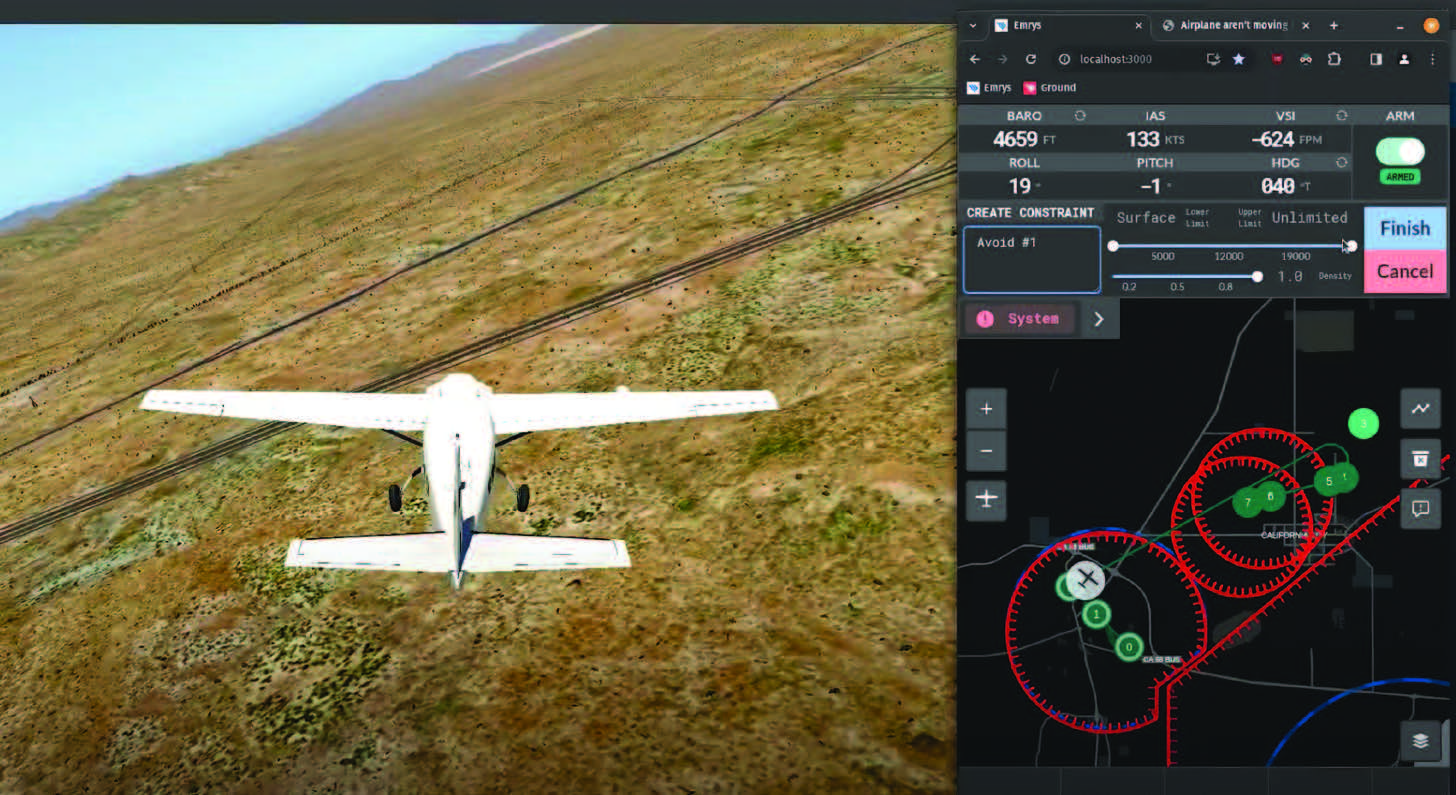Select the flight chart icon on right sidebar
This screenshot has width=1456, height=795.
[1420, 409]
